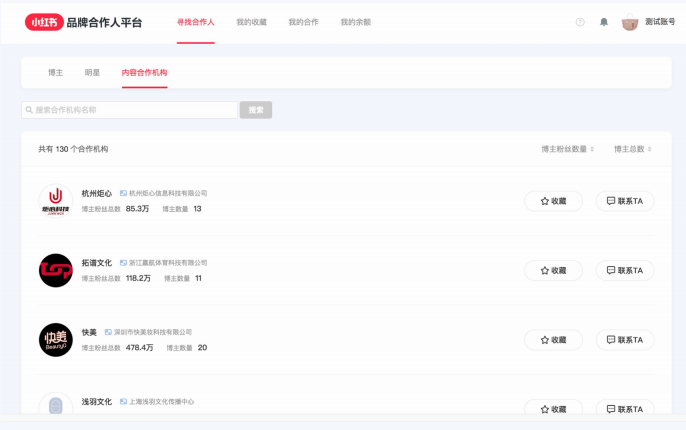The image size is (686, 430).
Task: Click the 118.2万 fan count
Action: (138, 278)
